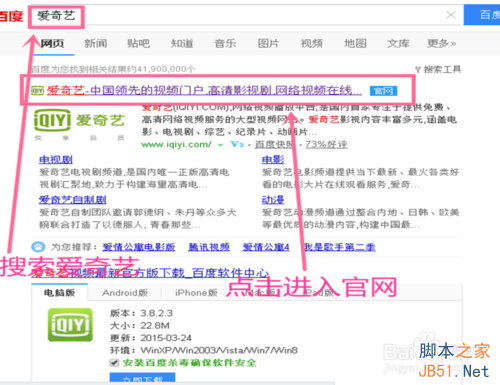The height and width of the screenshot is (385, 500).
Task: Click the Baidu logo
Action: (11, 16)
